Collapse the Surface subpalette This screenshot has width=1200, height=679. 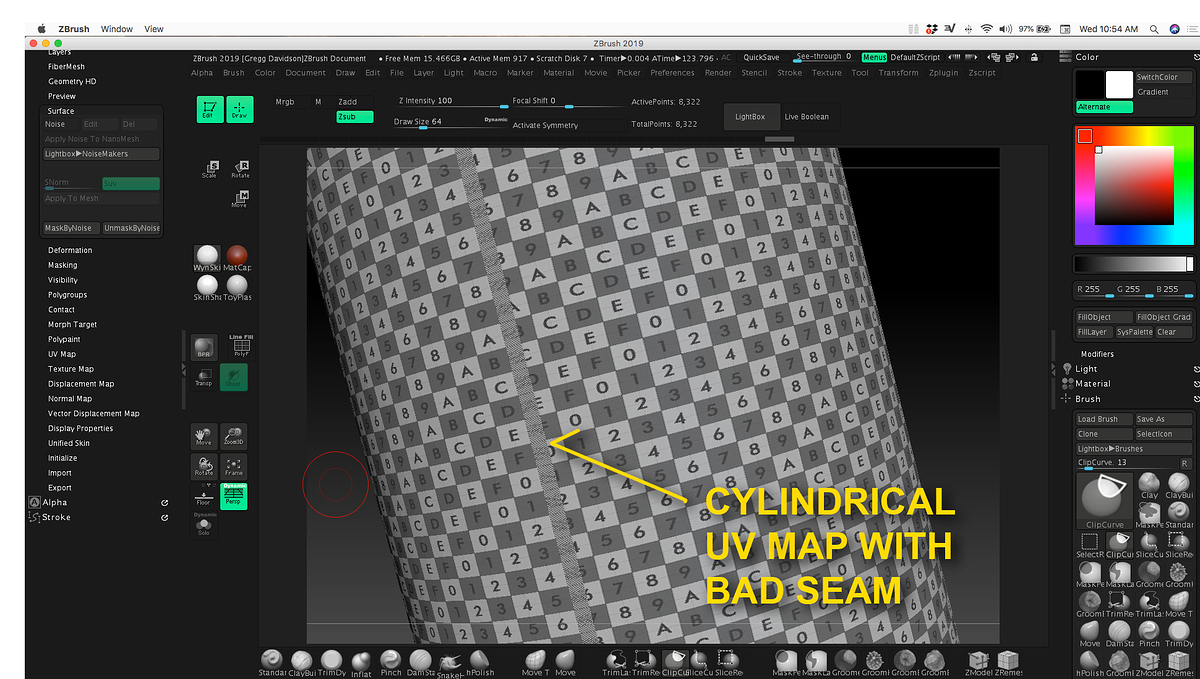point(61,111)
